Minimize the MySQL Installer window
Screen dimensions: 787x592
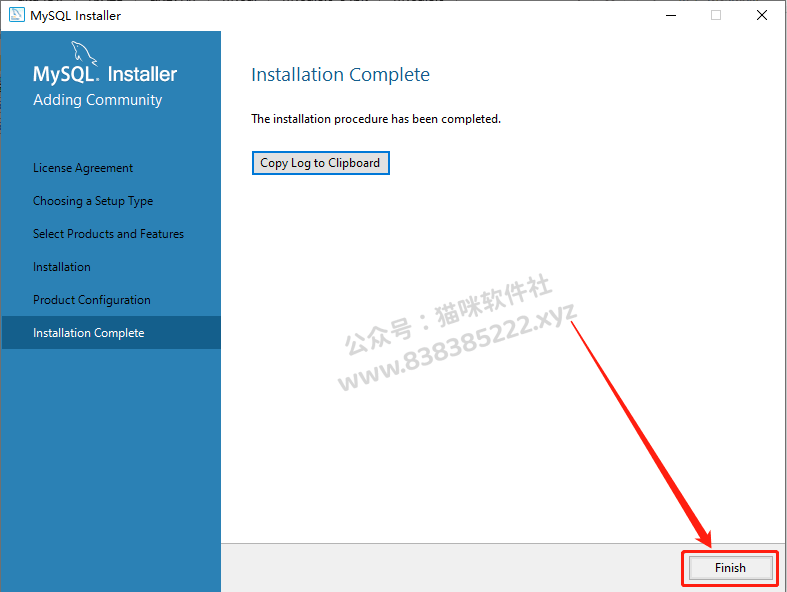(x=671, y=16)
